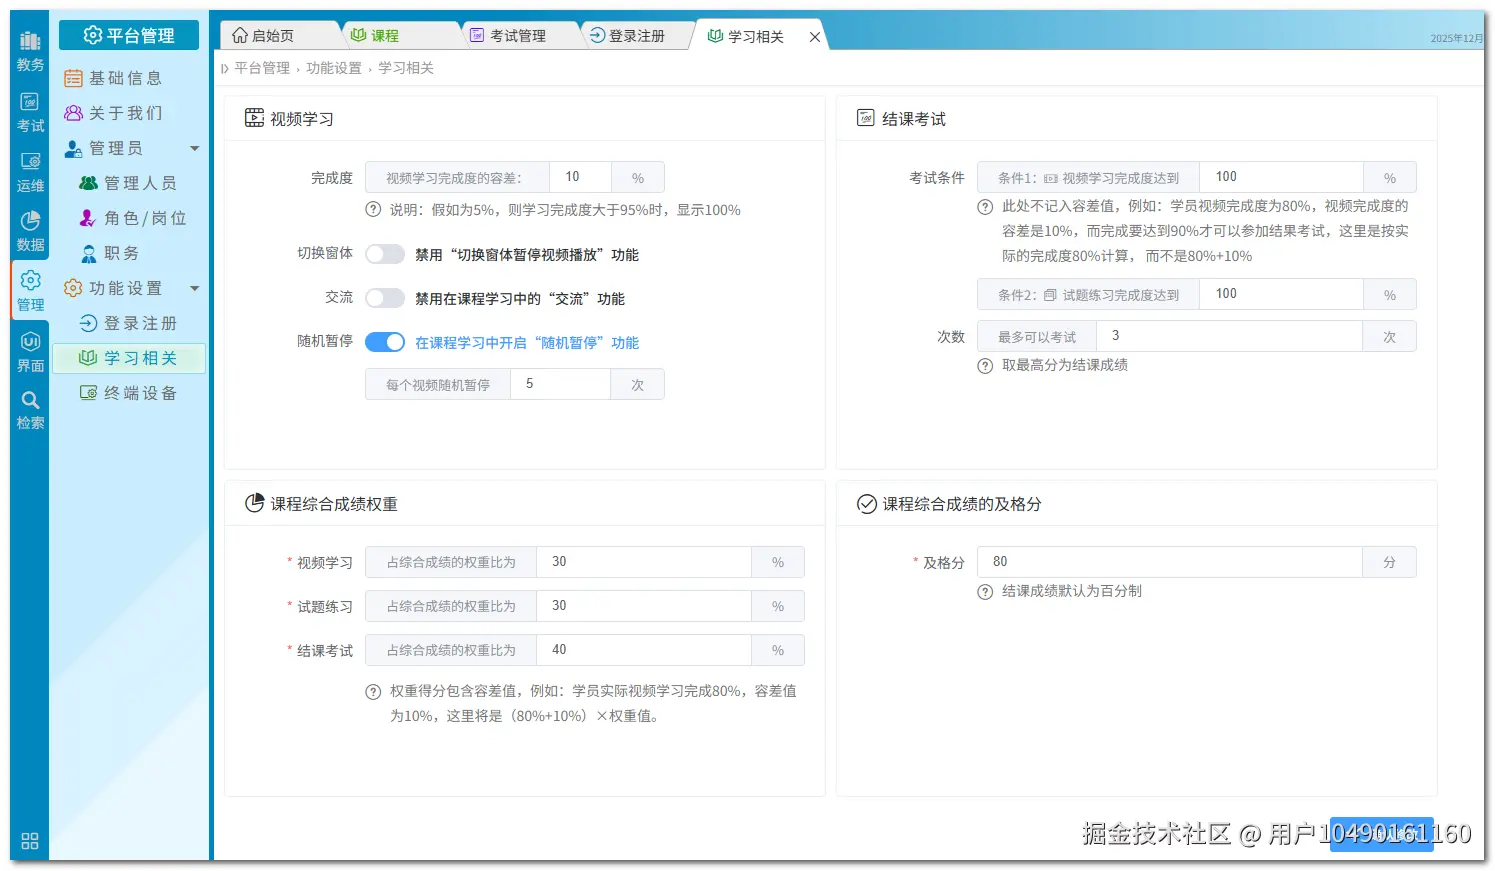Enable the 切换窗体 toggle
Screen dimensions: 1495x871
click(385, 254)
